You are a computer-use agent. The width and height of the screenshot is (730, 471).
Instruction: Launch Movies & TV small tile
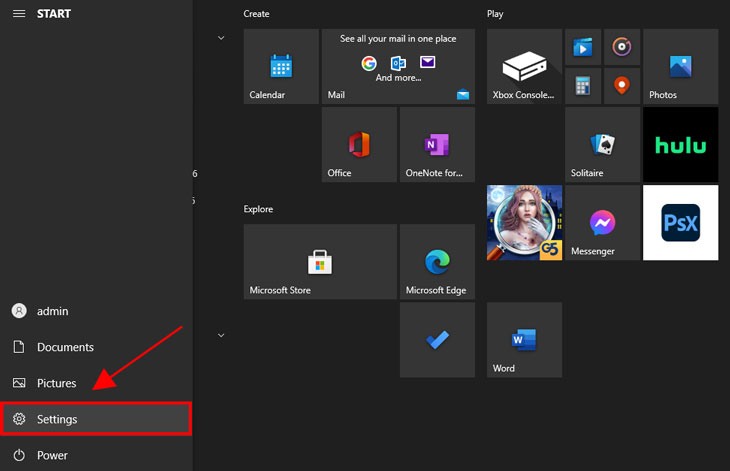[583, 47]
